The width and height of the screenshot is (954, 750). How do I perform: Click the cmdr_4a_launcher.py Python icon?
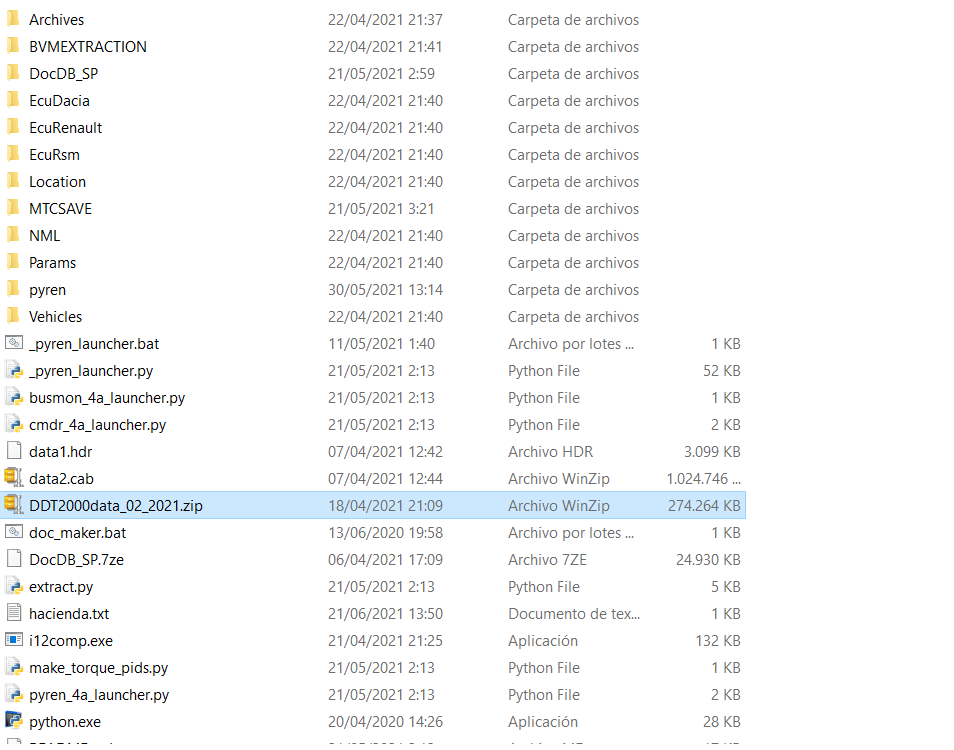(14, 424)
